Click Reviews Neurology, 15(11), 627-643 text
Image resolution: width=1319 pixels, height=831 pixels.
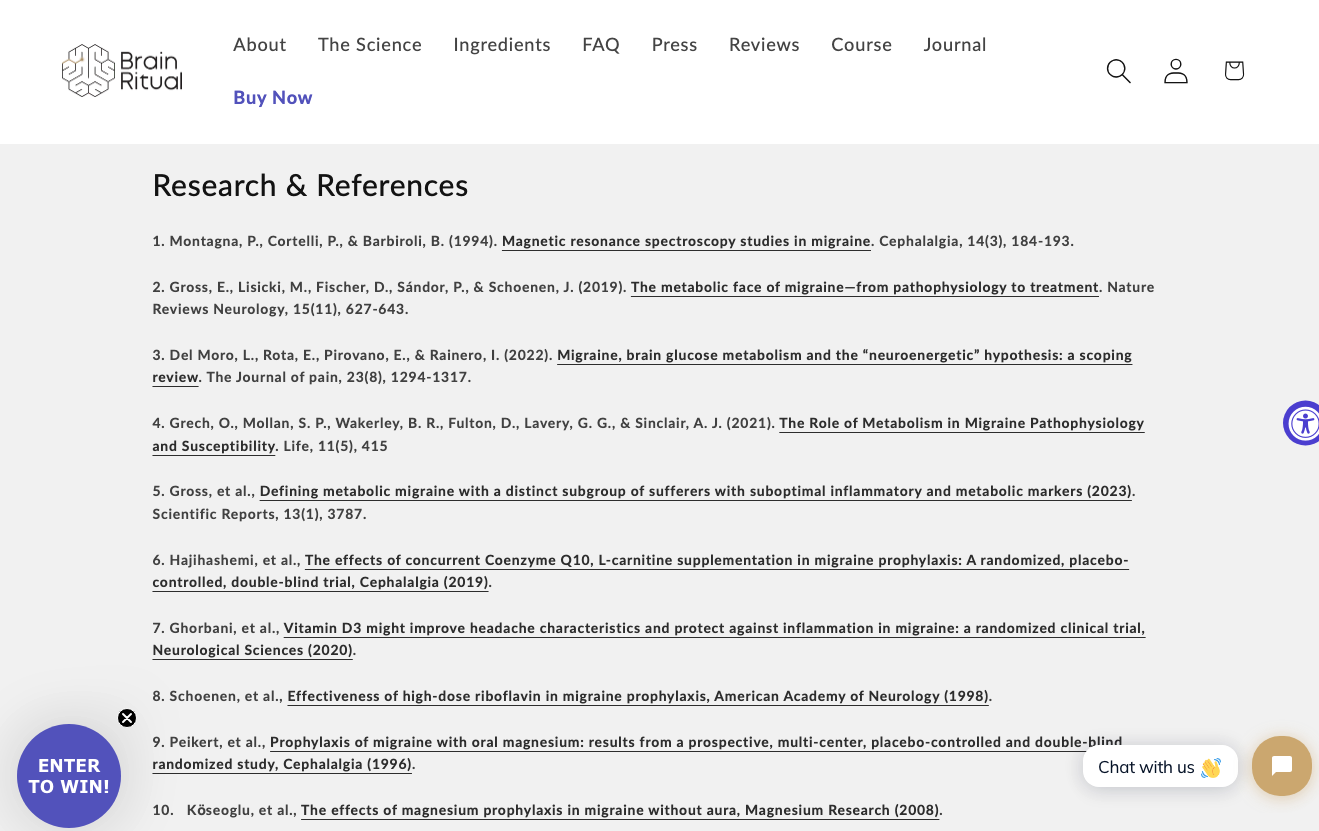coord(280,309)
